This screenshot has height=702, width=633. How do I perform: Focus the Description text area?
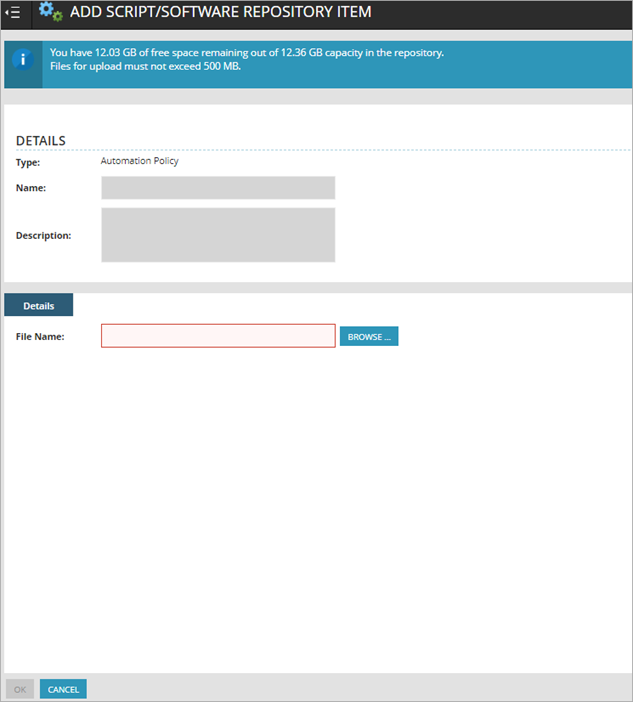point(218,235)
